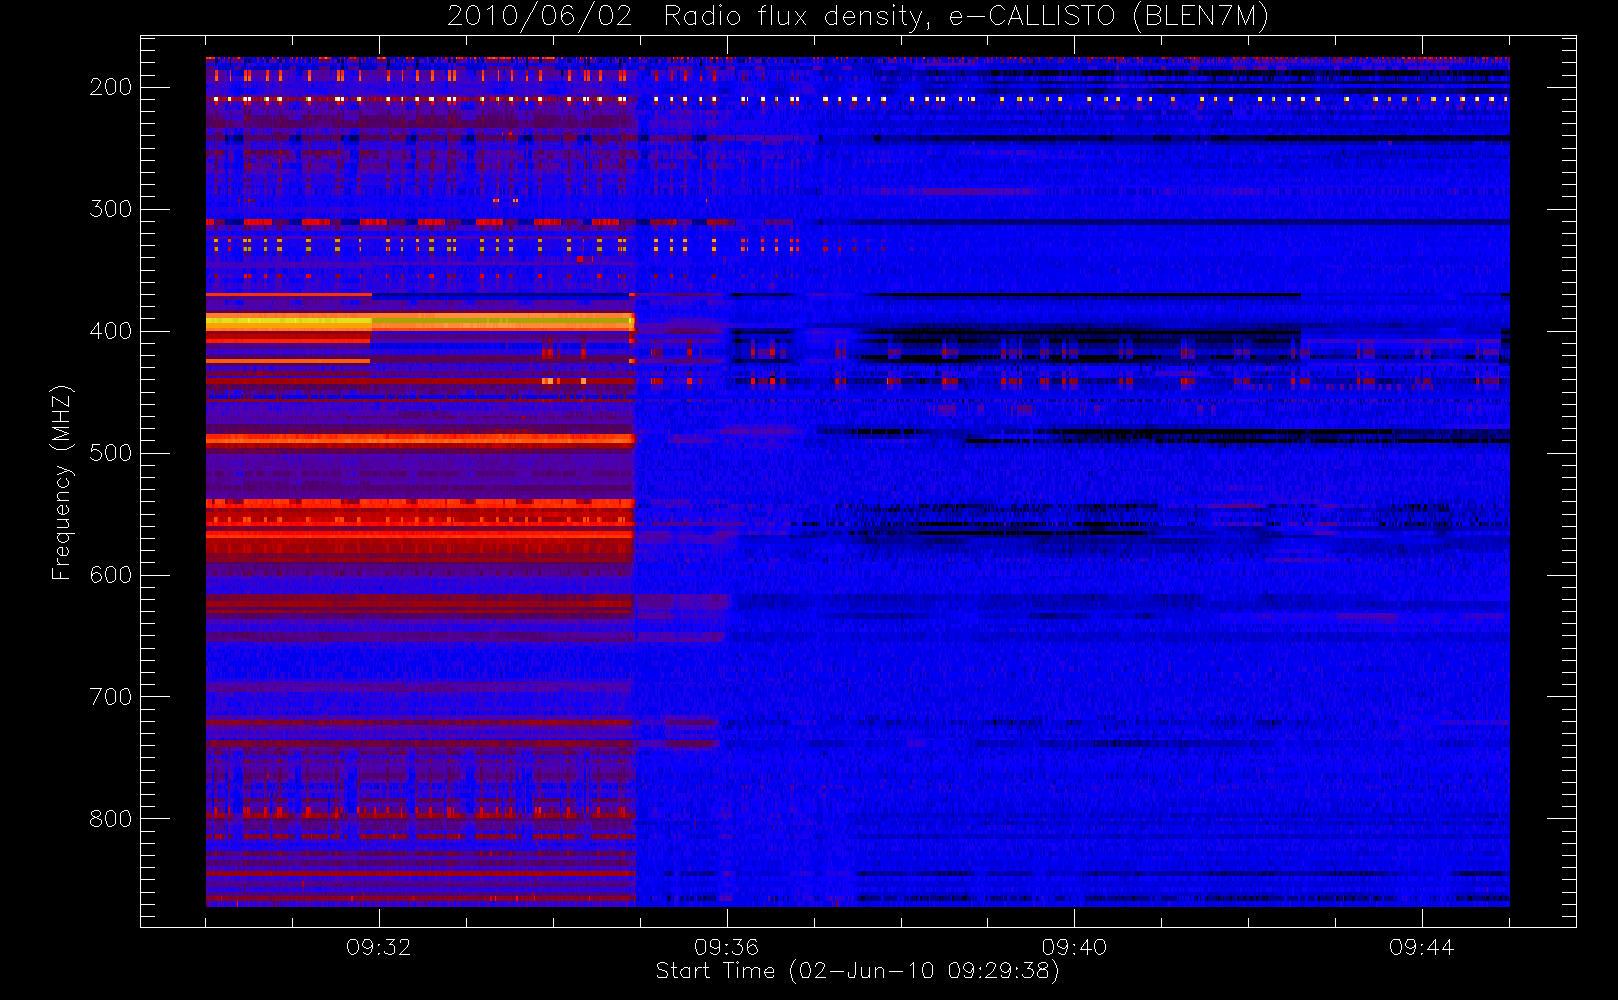Click the 'Start Time (02-Jun-10 09:29:38)' label
The image size is (1618, 1000).
point(857,971)
